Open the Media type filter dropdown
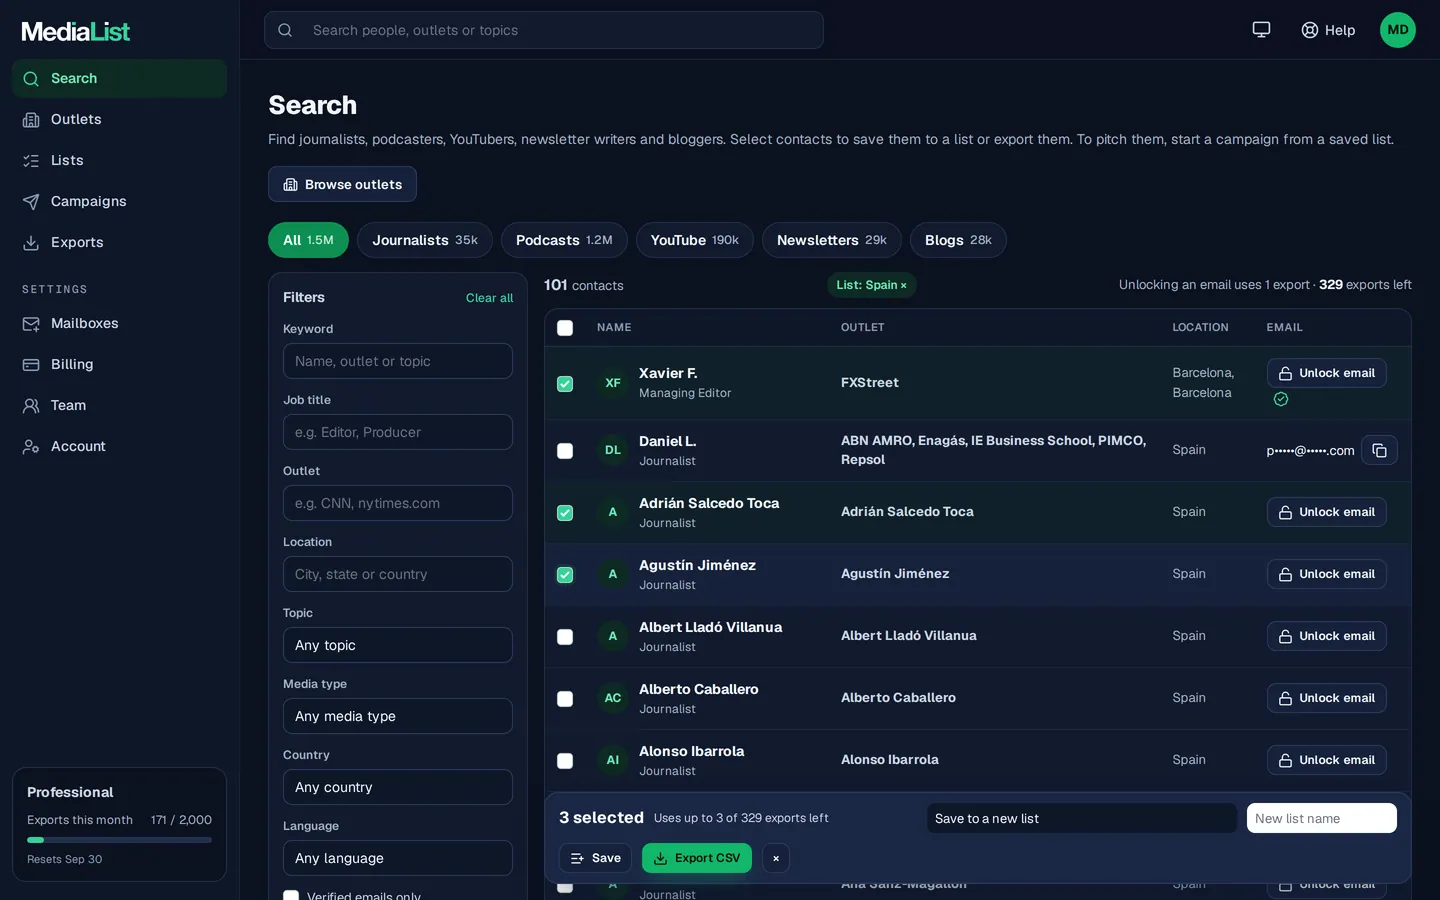The width and height of the screenshot is (1440, 900). [x=398, y=716]
